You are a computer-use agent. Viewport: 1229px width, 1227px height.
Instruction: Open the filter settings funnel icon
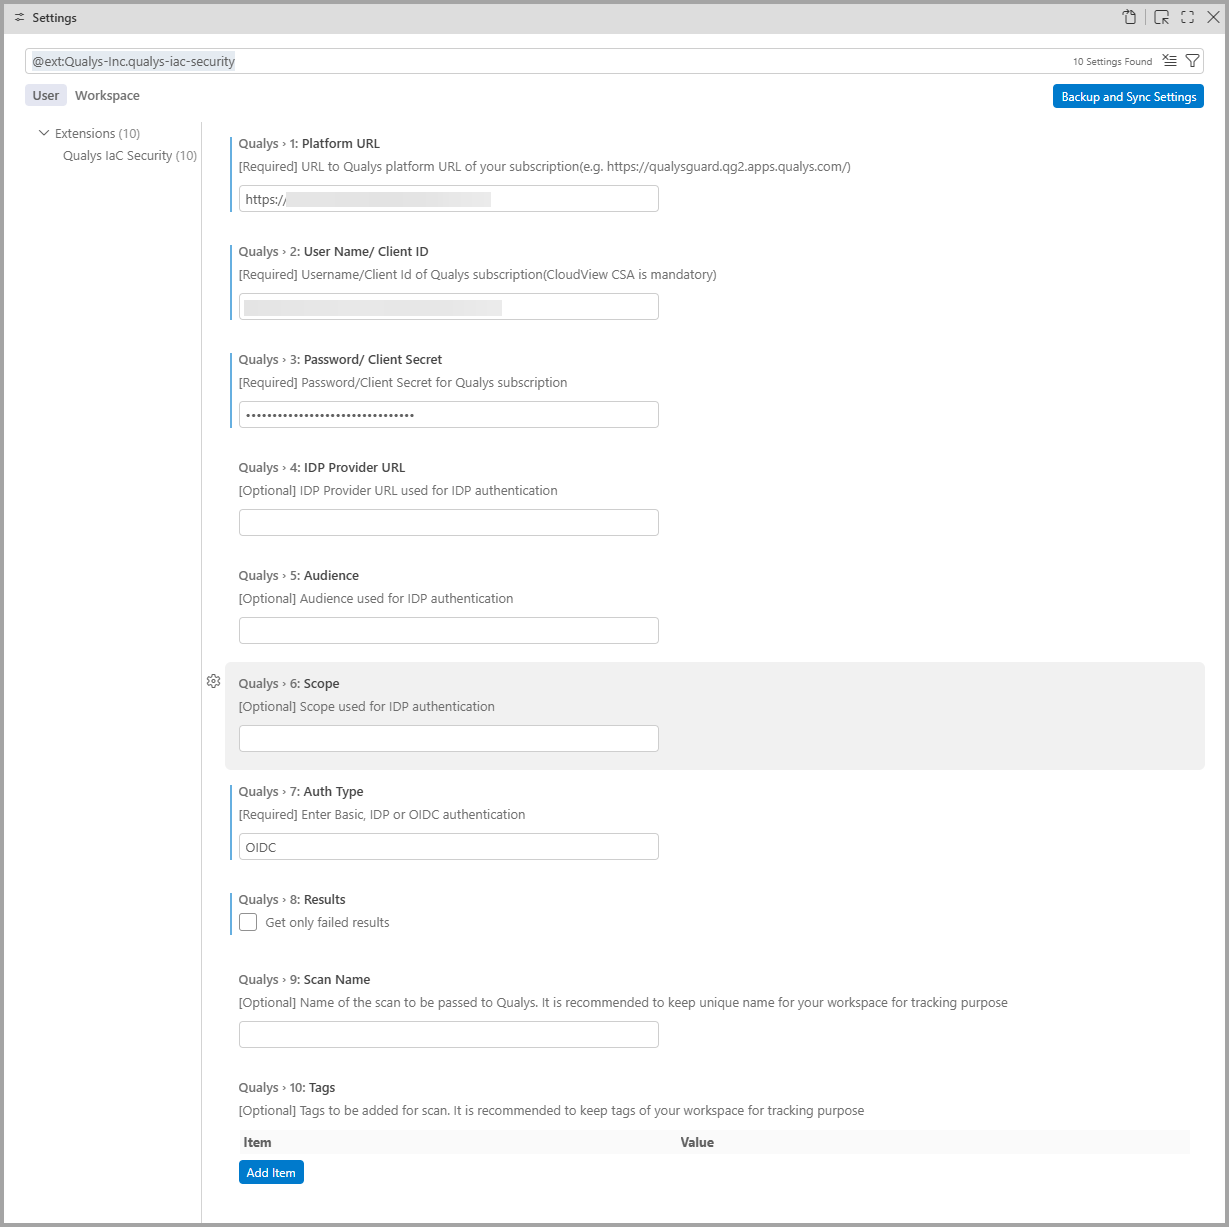(1192, 61)
